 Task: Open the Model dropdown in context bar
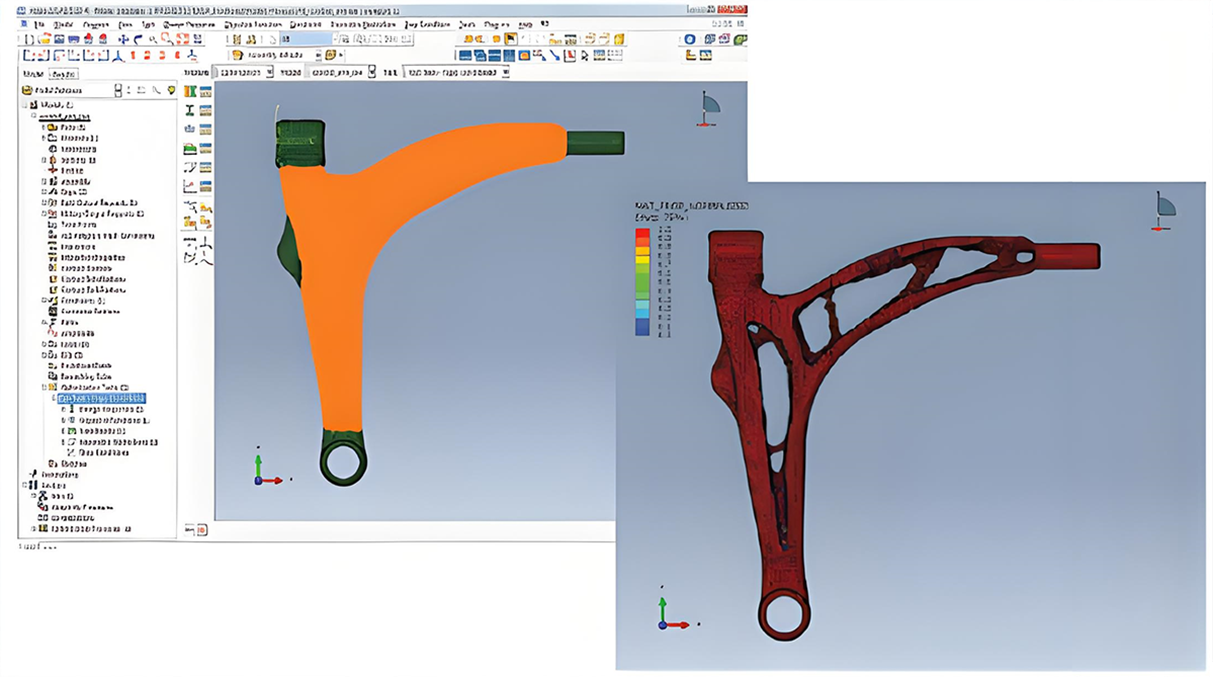coord(340,72)
